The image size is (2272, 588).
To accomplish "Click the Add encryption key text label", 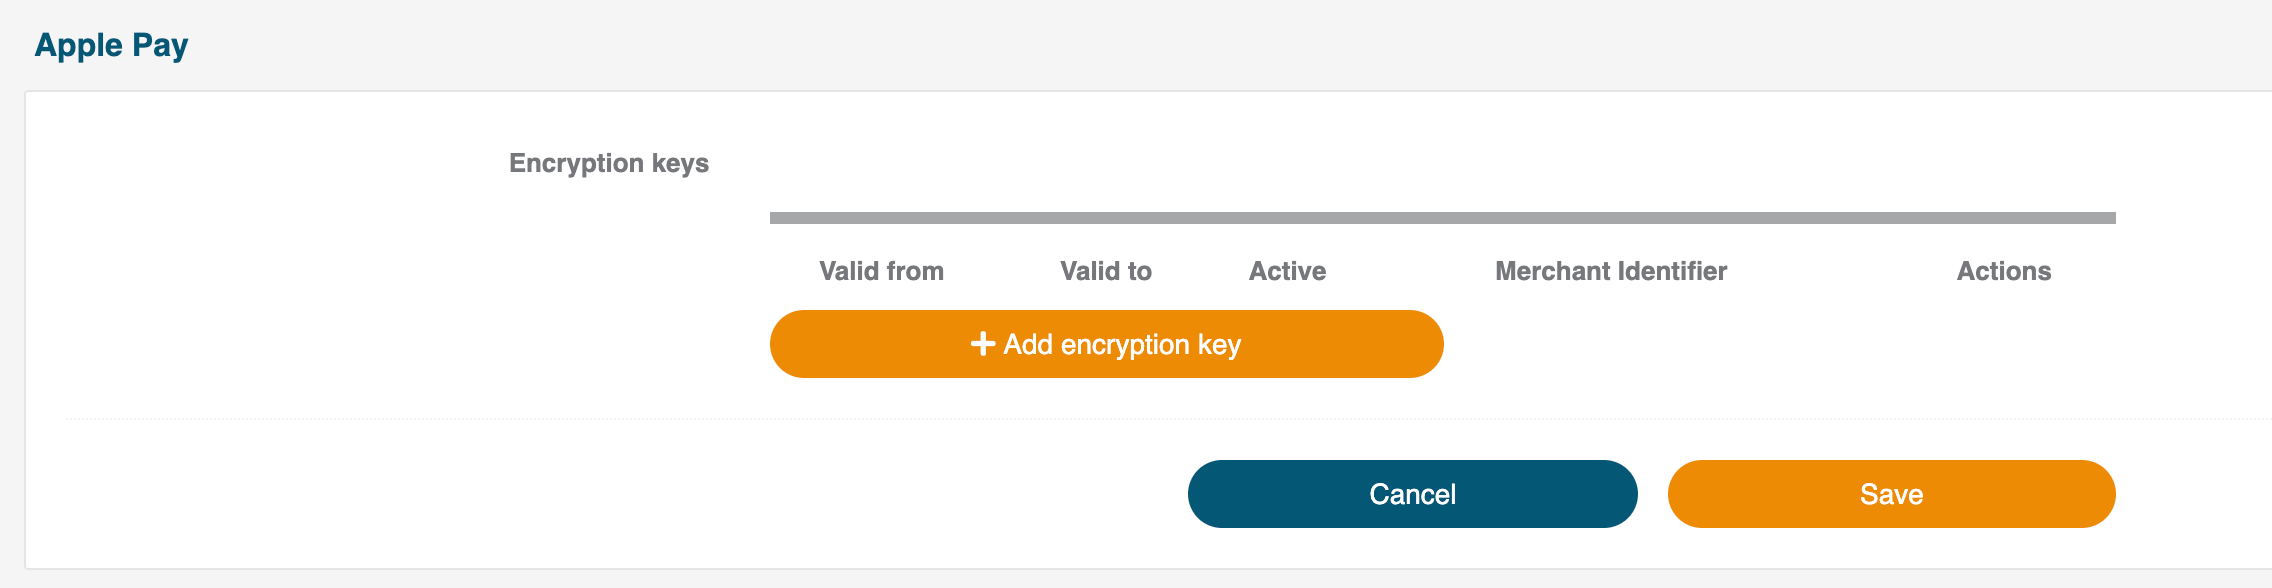I will [x=1122, y=345].
